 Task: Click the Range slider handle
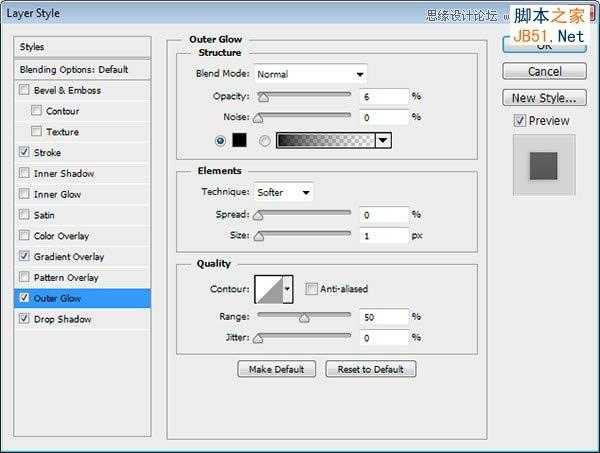pyautogui.click(x=304, y=318)
